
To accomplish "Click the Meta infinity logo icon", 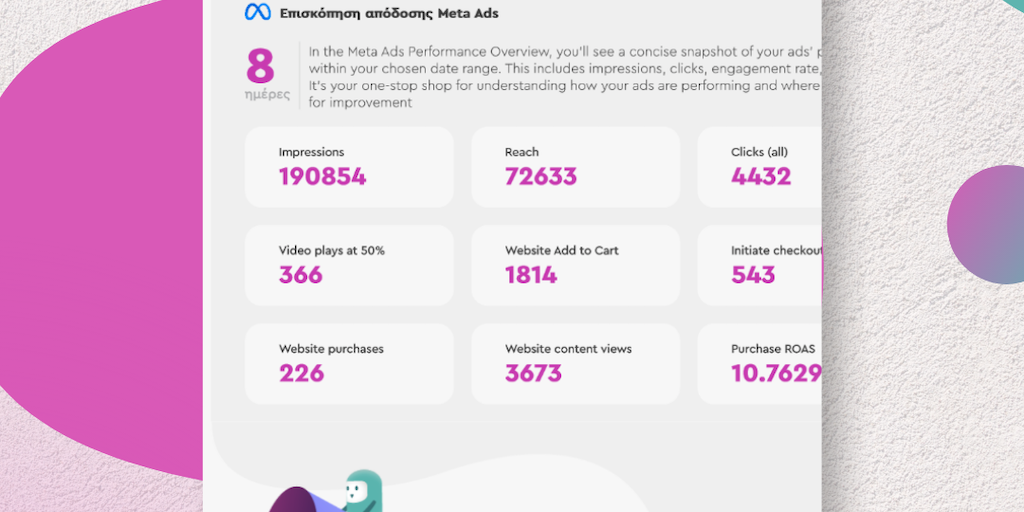I will 258,13.
